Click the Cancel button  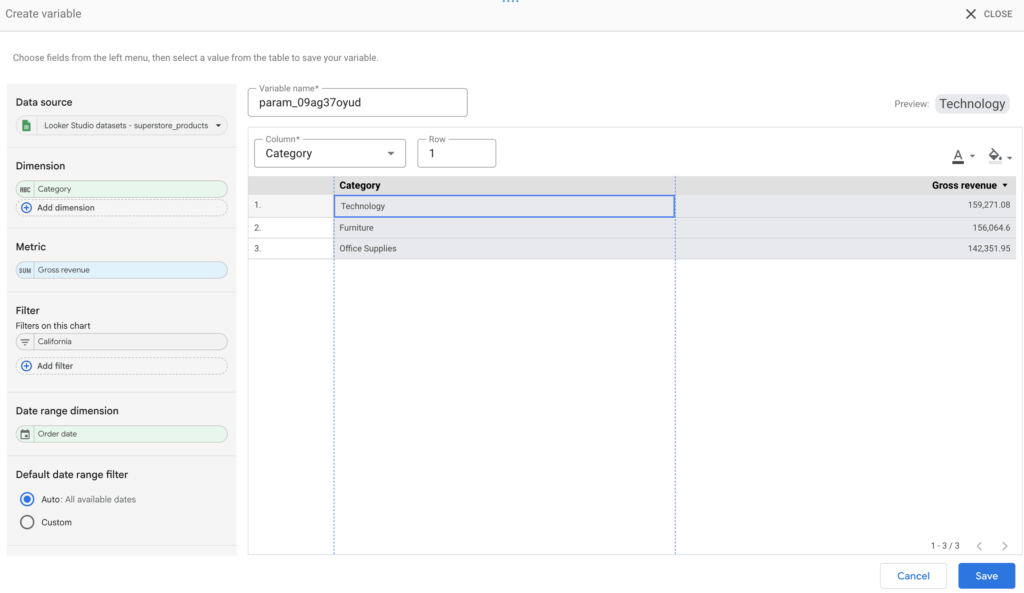(913, 576)
